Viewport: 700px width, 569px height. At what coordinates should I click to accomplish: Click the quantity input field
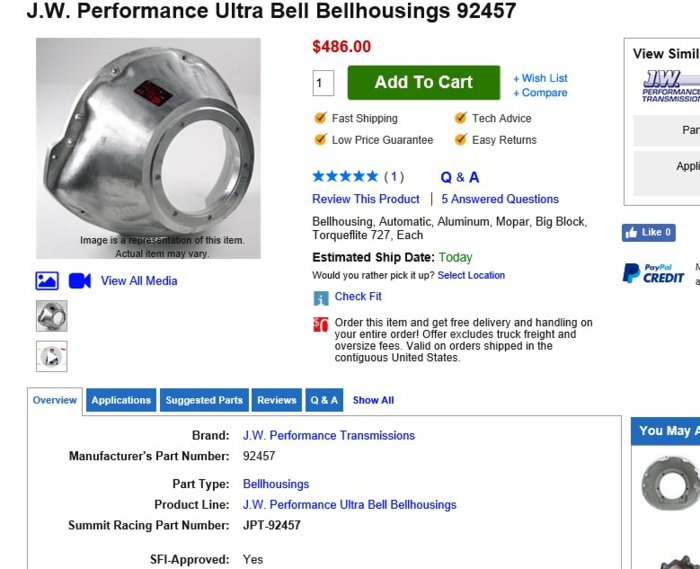coord(323,83)
